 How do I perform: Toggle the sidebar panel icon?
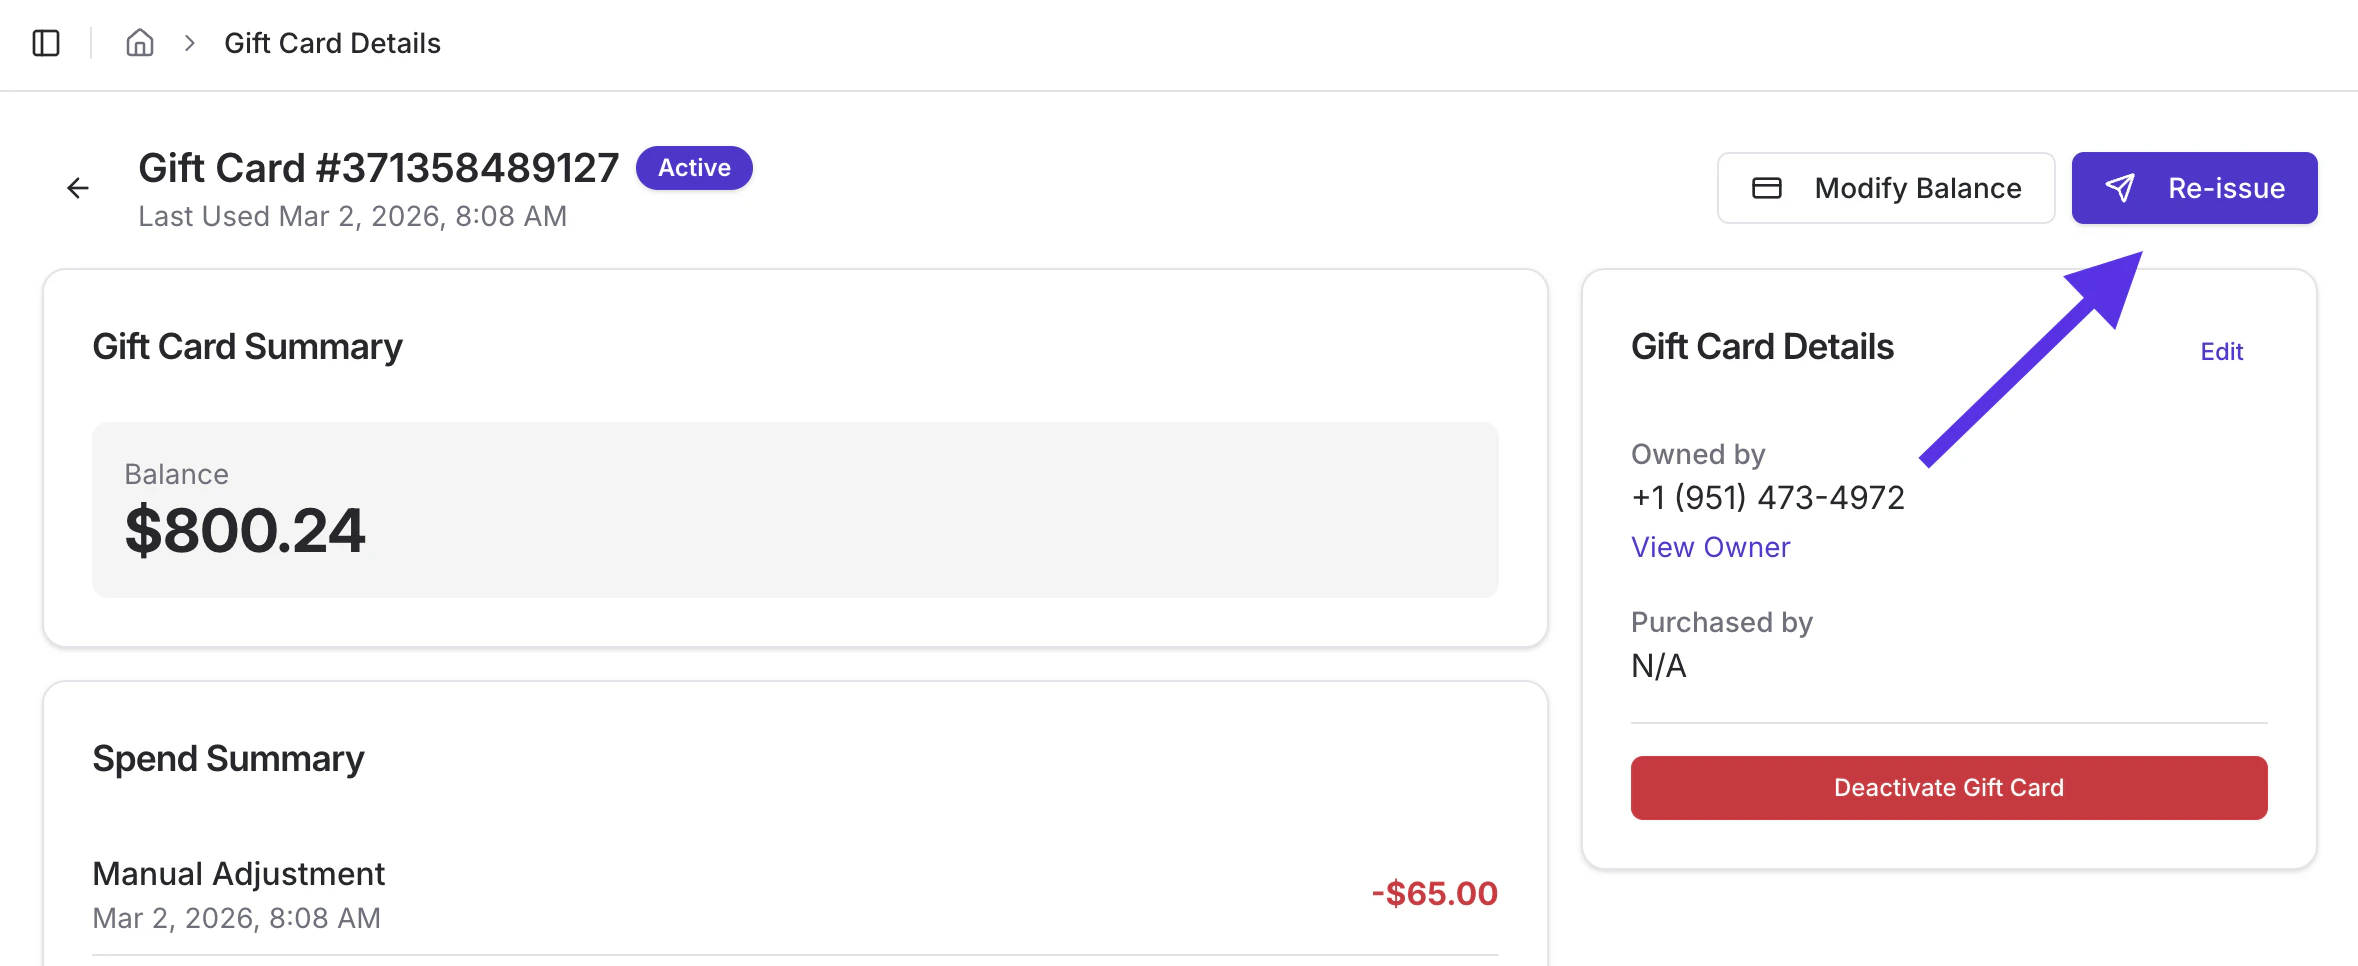46,43
